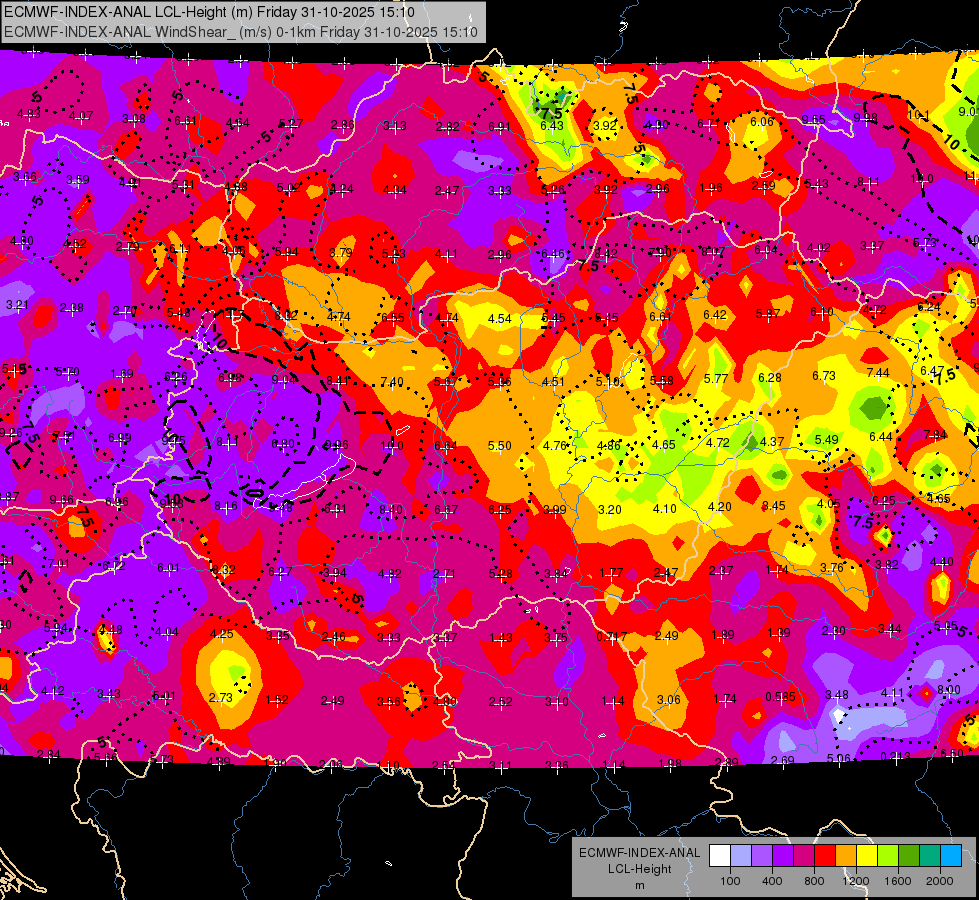Click the wind shear value 4.54
Image resolution: width=979 pixels, height=900 pixels.
[499, 319]
